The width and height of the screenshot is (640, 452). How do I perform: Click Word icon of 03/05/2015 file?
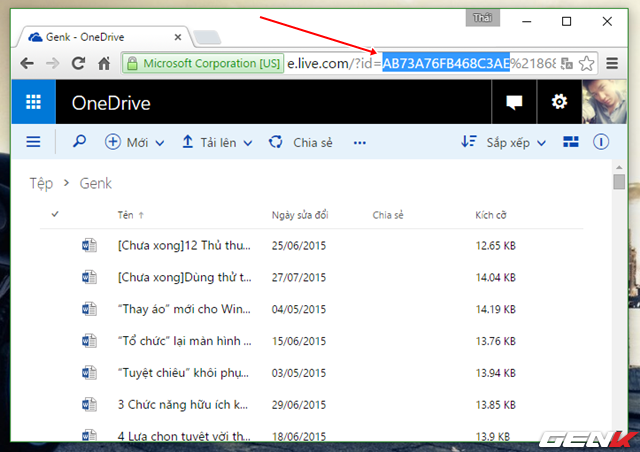tap(89, 372)
